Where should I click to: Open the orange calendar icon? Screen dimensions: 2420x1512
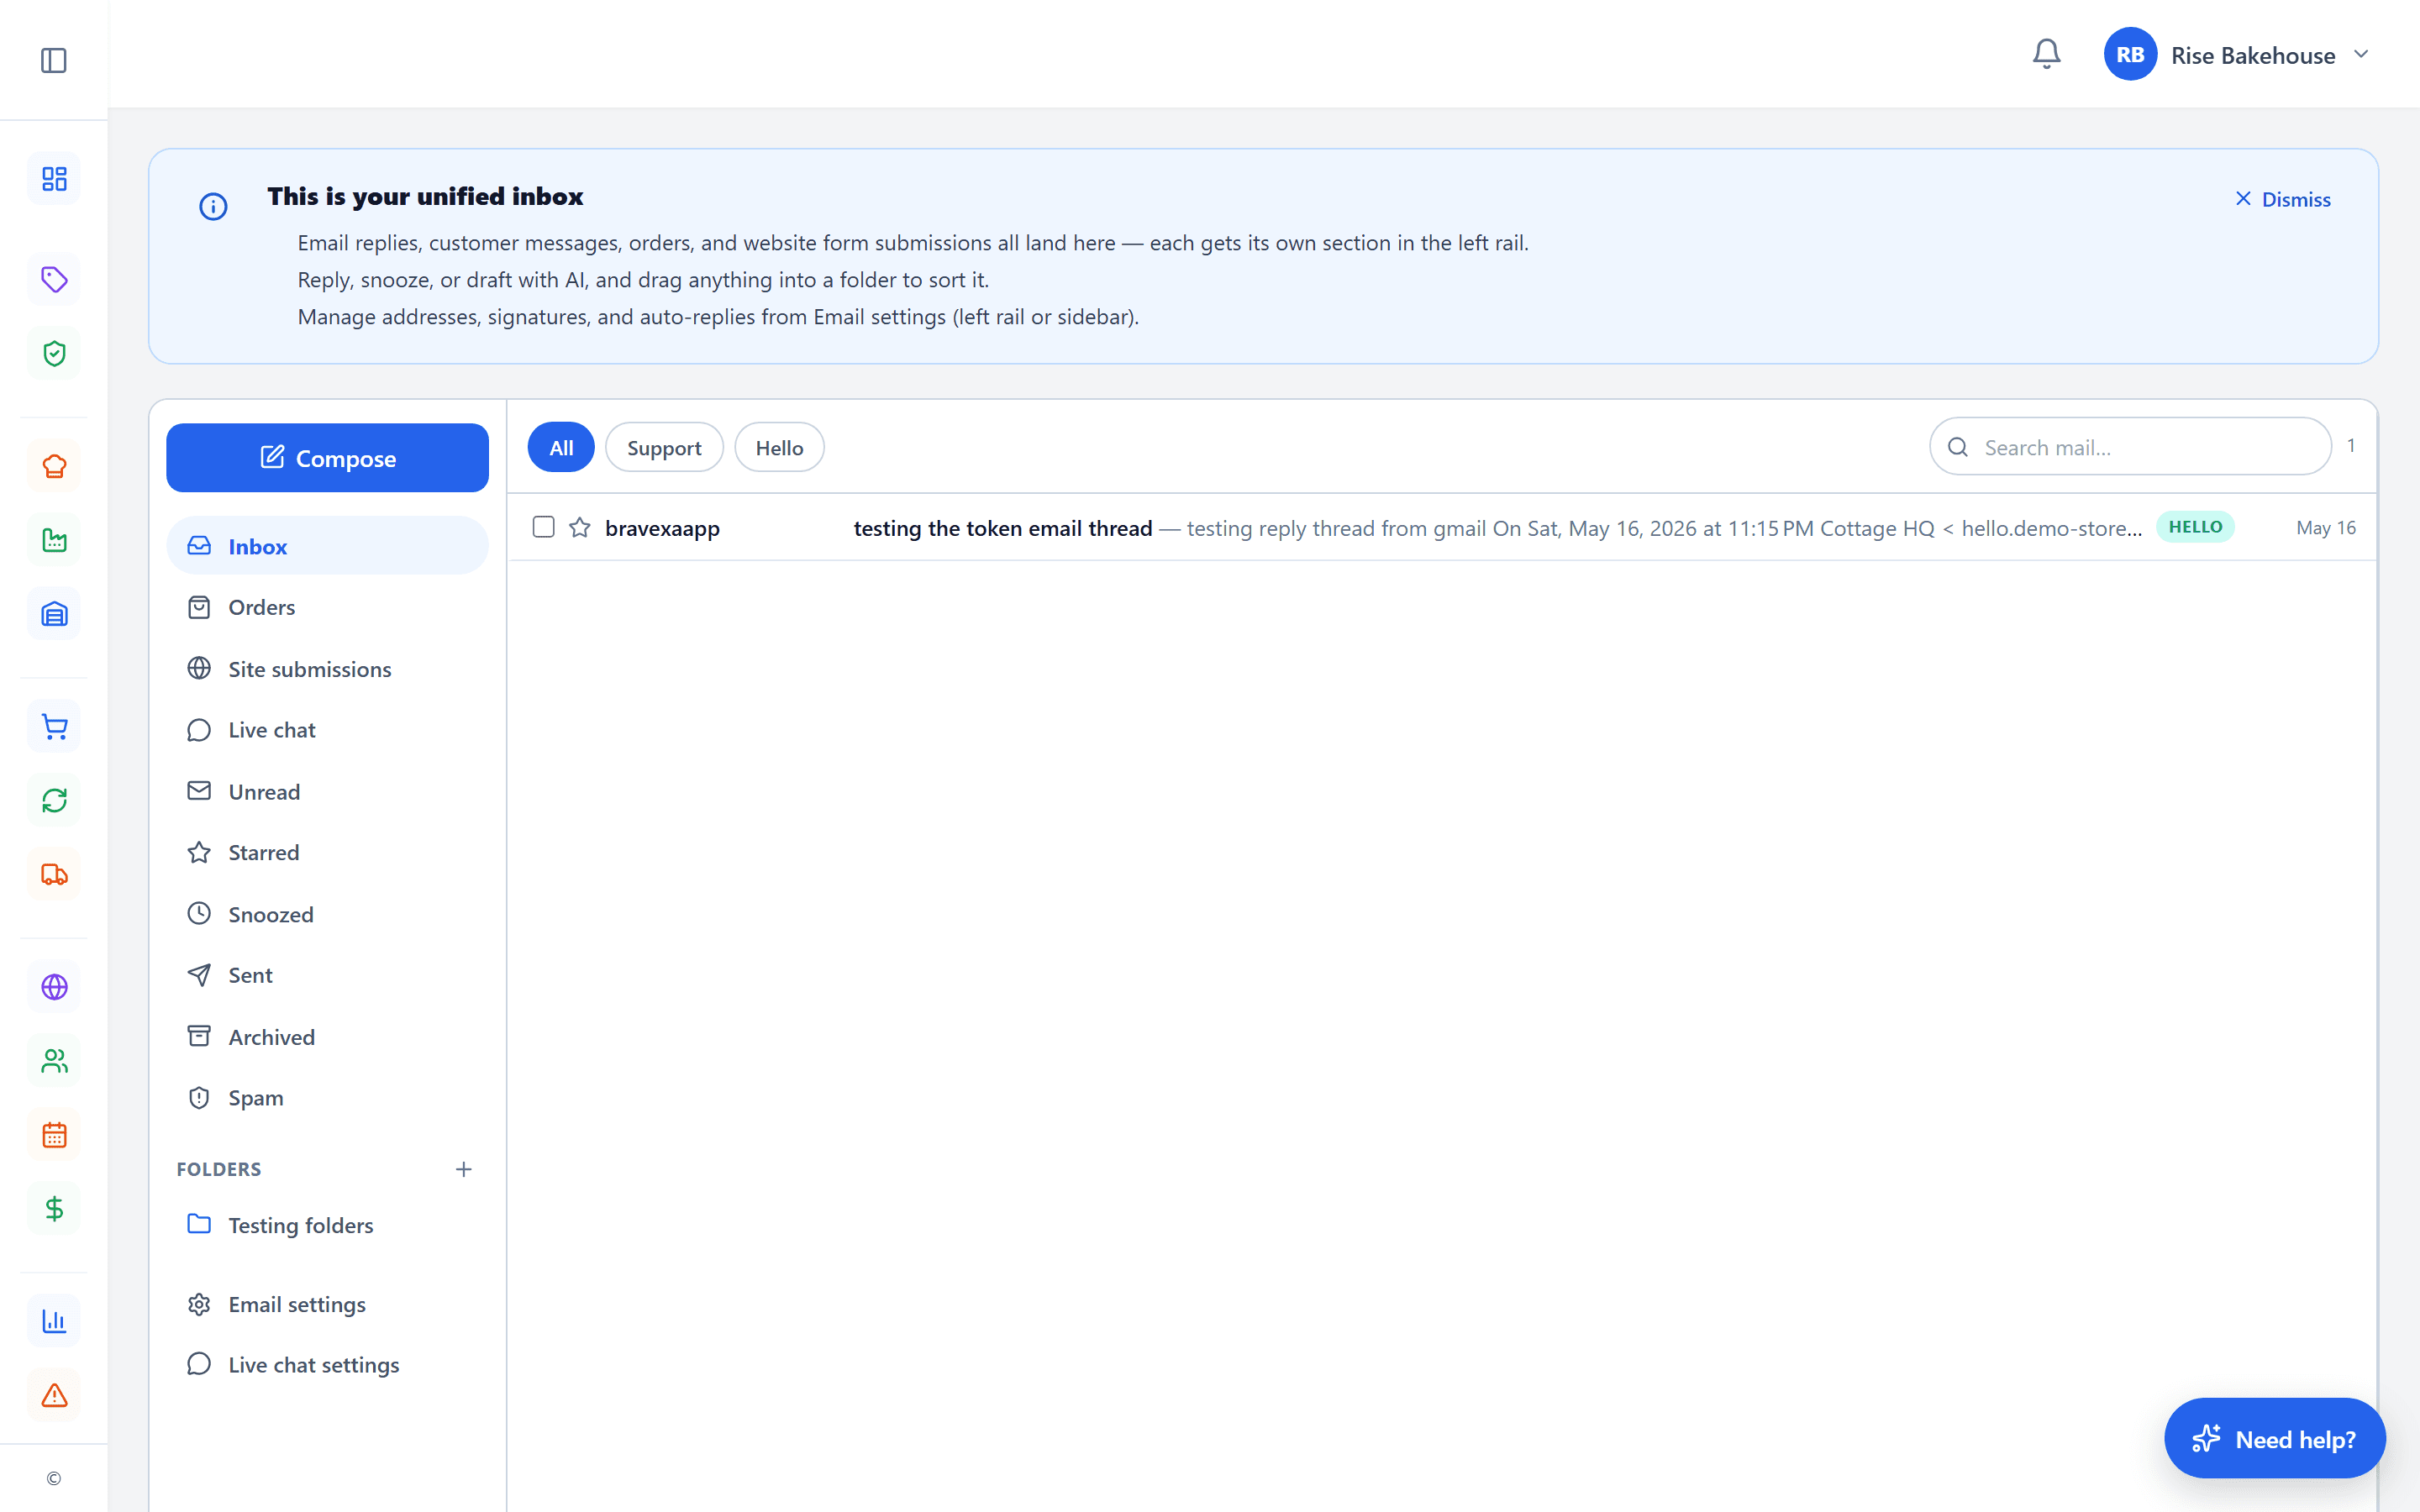pos(54,1135)
